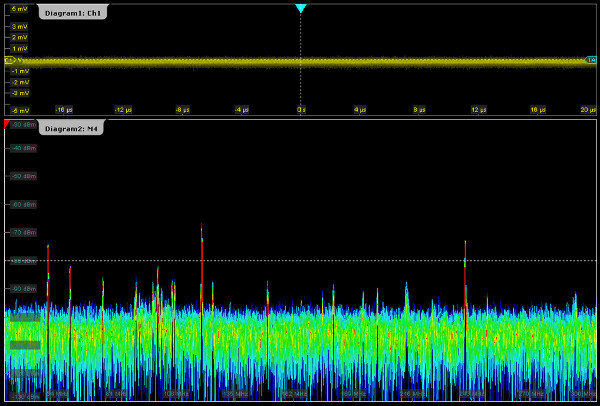Click the 162 MHz frequency axis label
The image size is (600, 406).
coord(295,394)
